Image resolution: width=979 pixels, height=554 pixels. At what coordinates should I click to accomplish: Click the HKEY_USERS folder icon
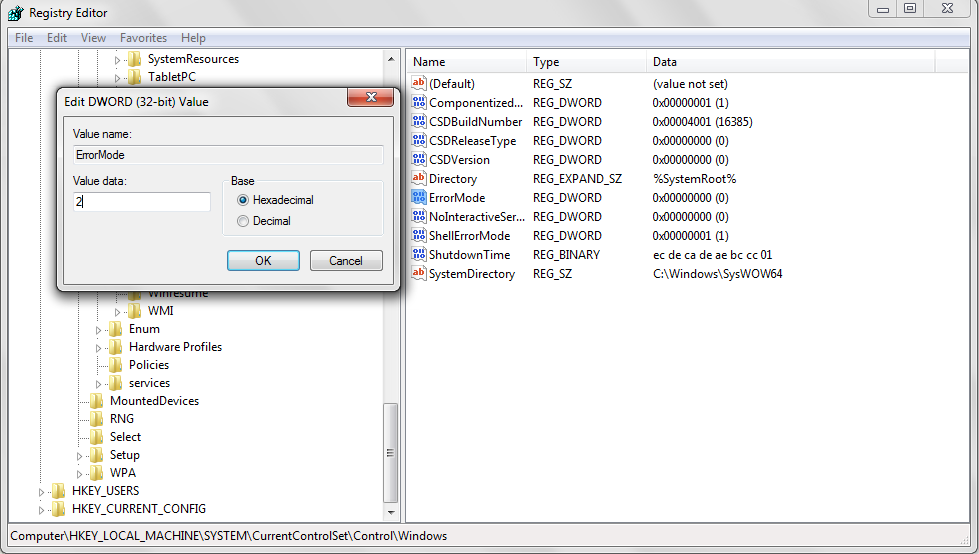pyautogui.click(x=59, y=491)
